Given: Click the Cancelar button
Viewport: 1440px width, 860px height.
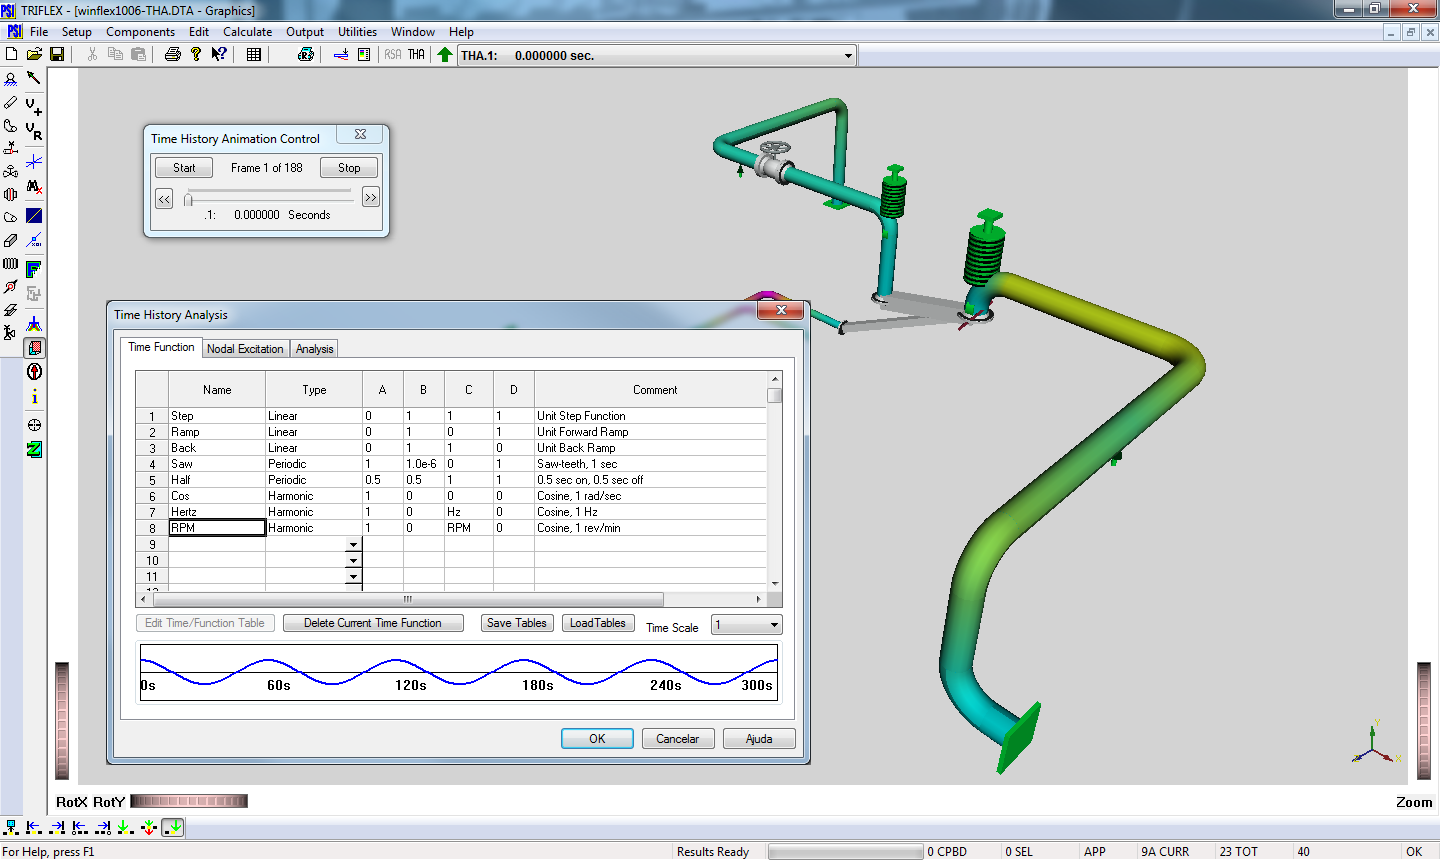Looking at the screenshot, I should point(677,739).
